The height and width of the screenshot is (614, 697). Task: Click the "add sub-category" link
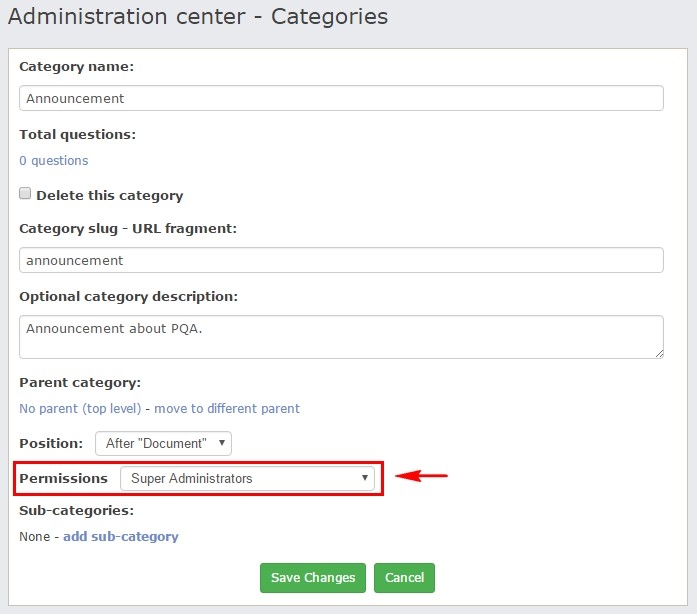[x=121, y=537]
